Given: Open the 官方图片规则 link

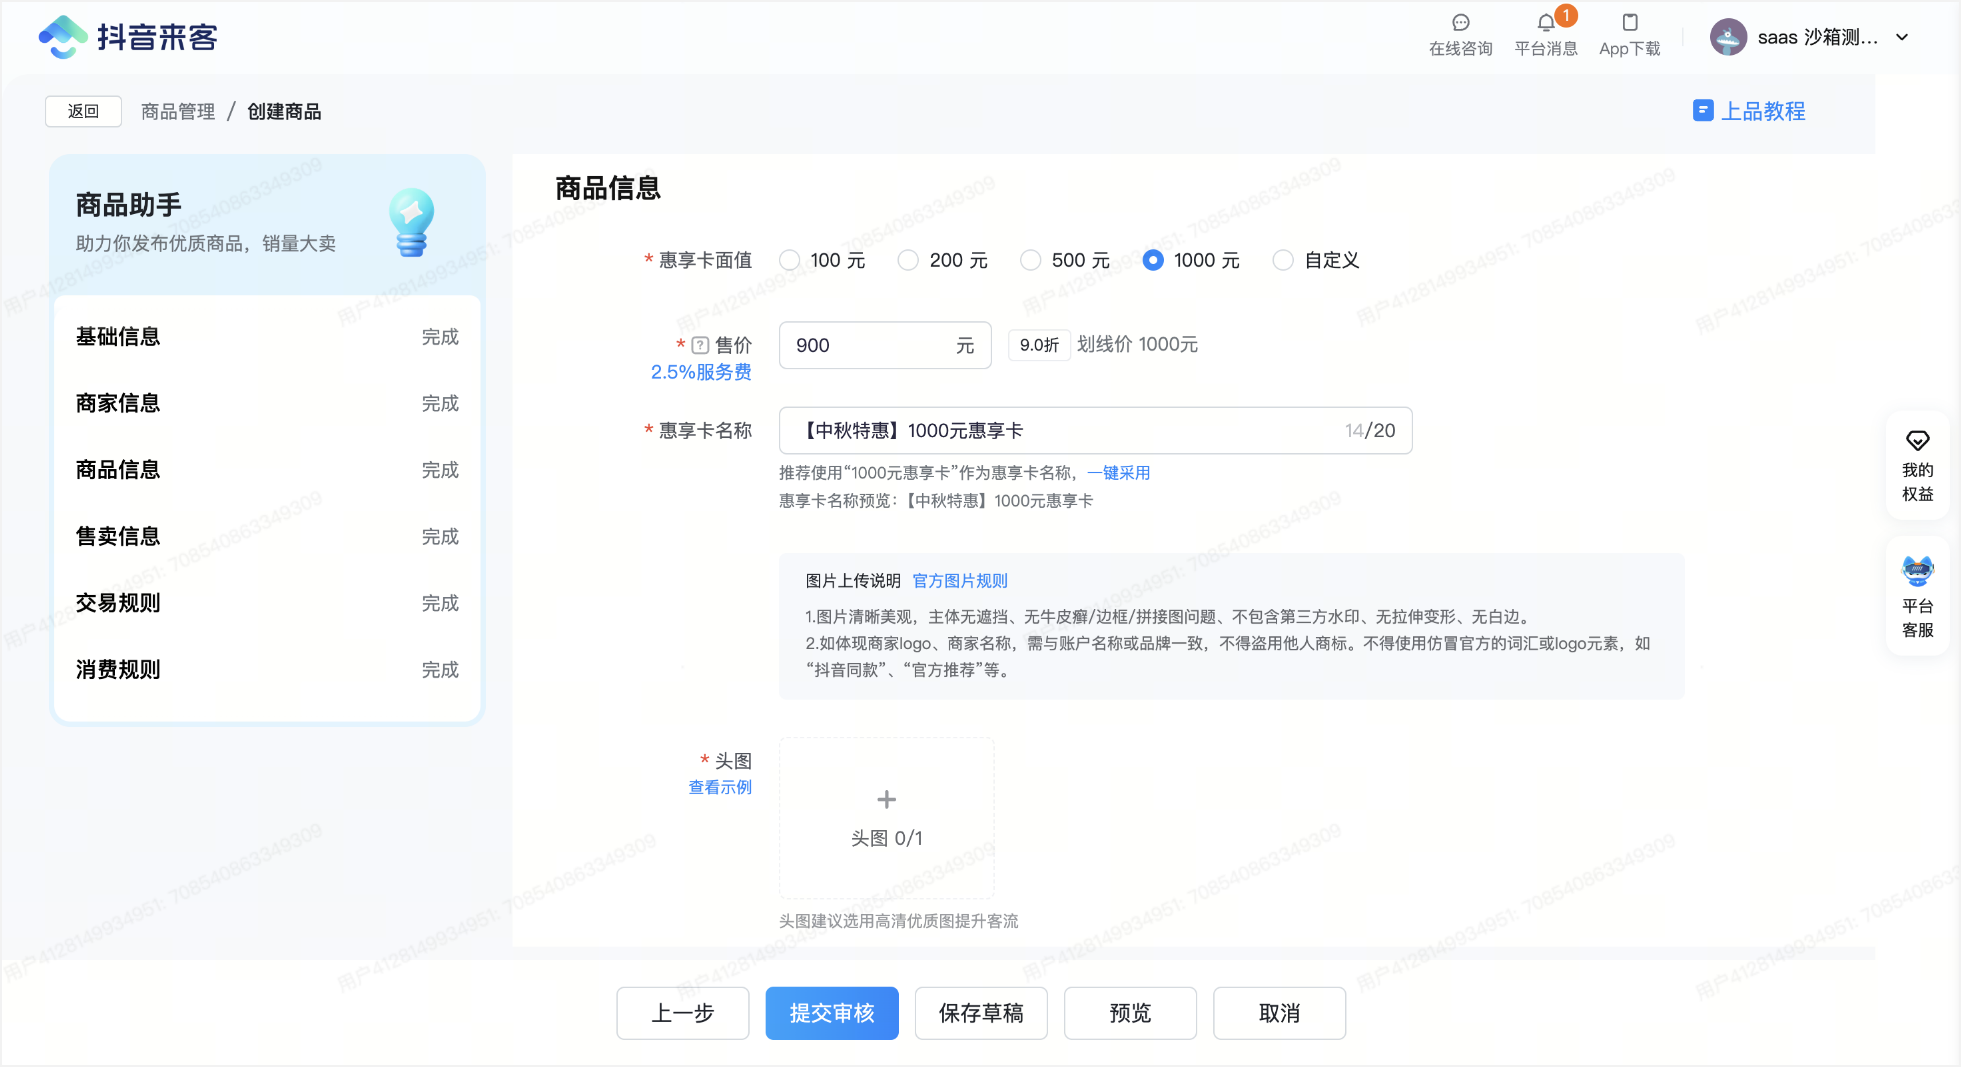Looking at the screenshot, I should coord(959,581).
